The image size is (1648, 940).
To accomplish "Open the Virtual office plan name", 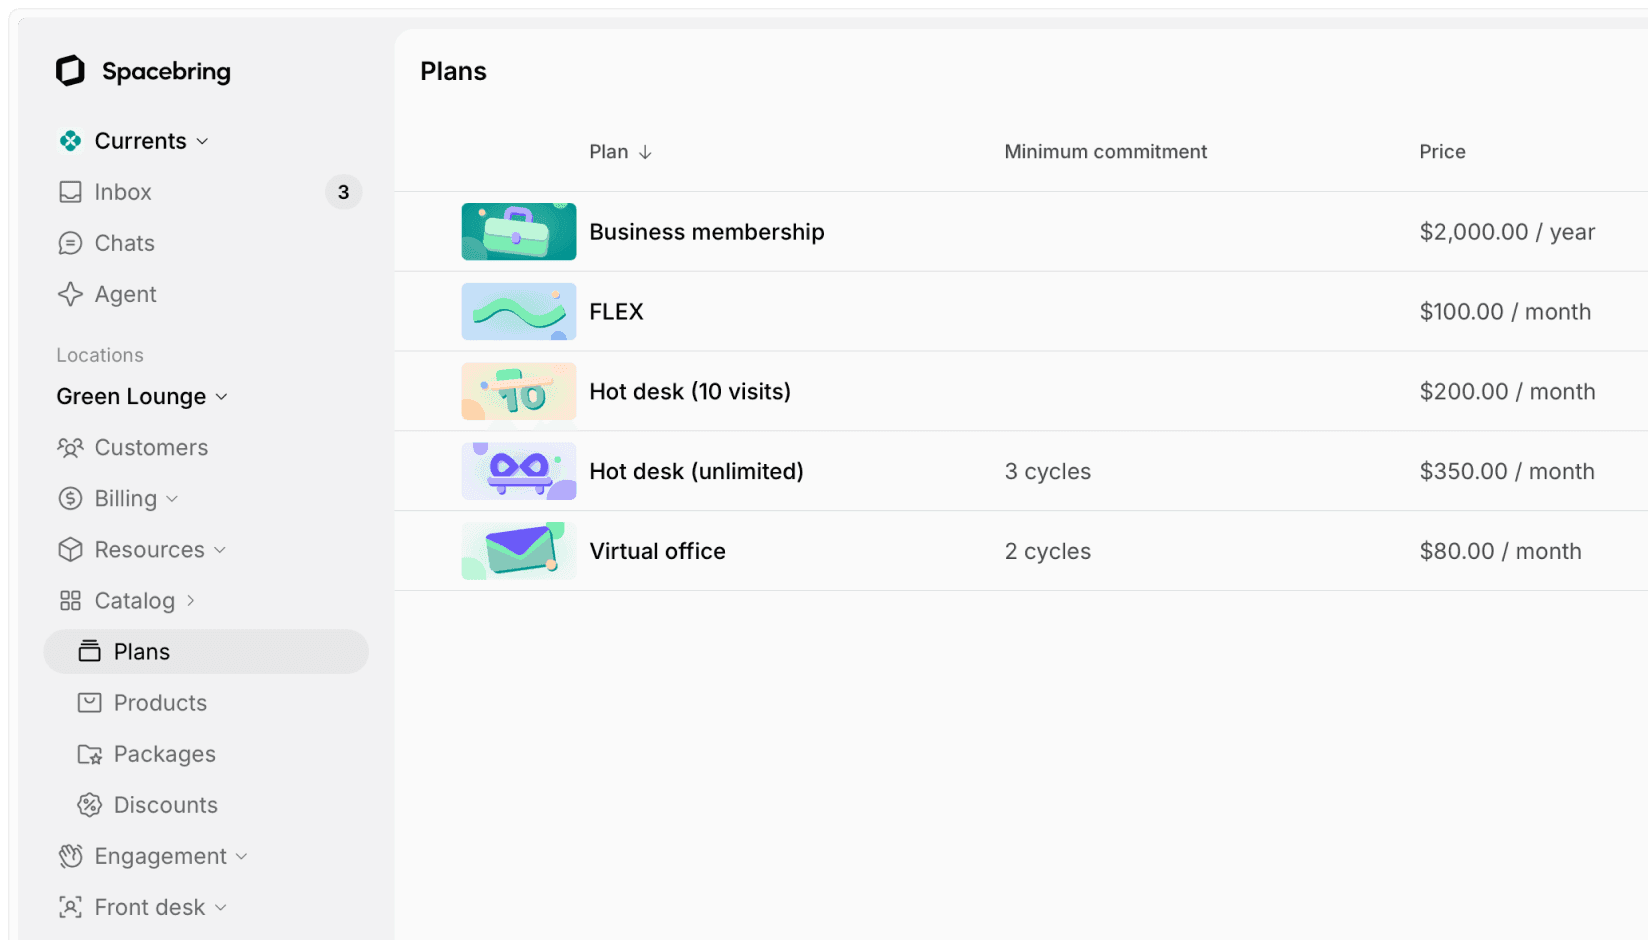I will [657, 551].
